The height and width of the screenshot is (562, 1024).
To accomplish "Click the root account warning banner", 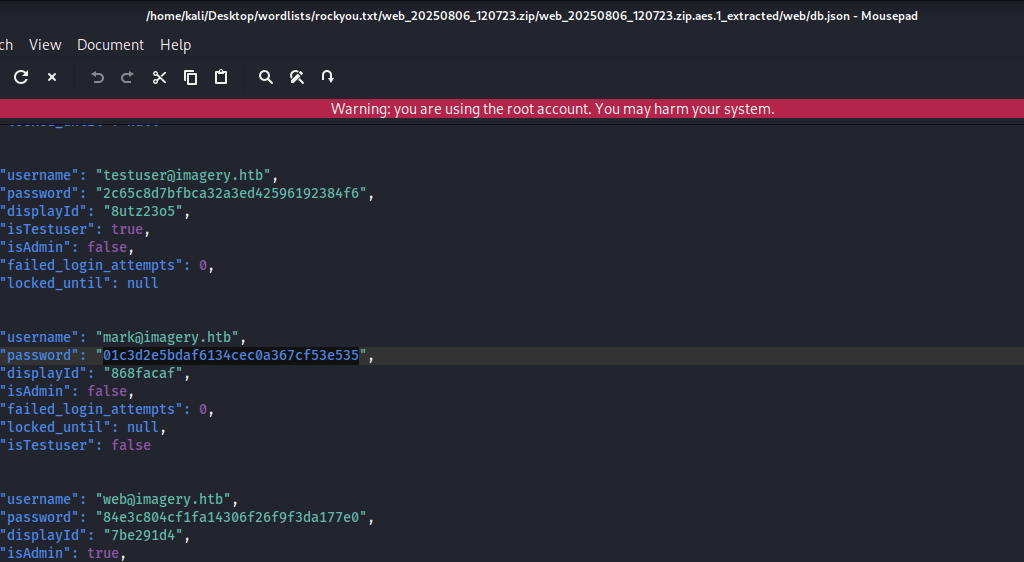I will tap(552, 109).
